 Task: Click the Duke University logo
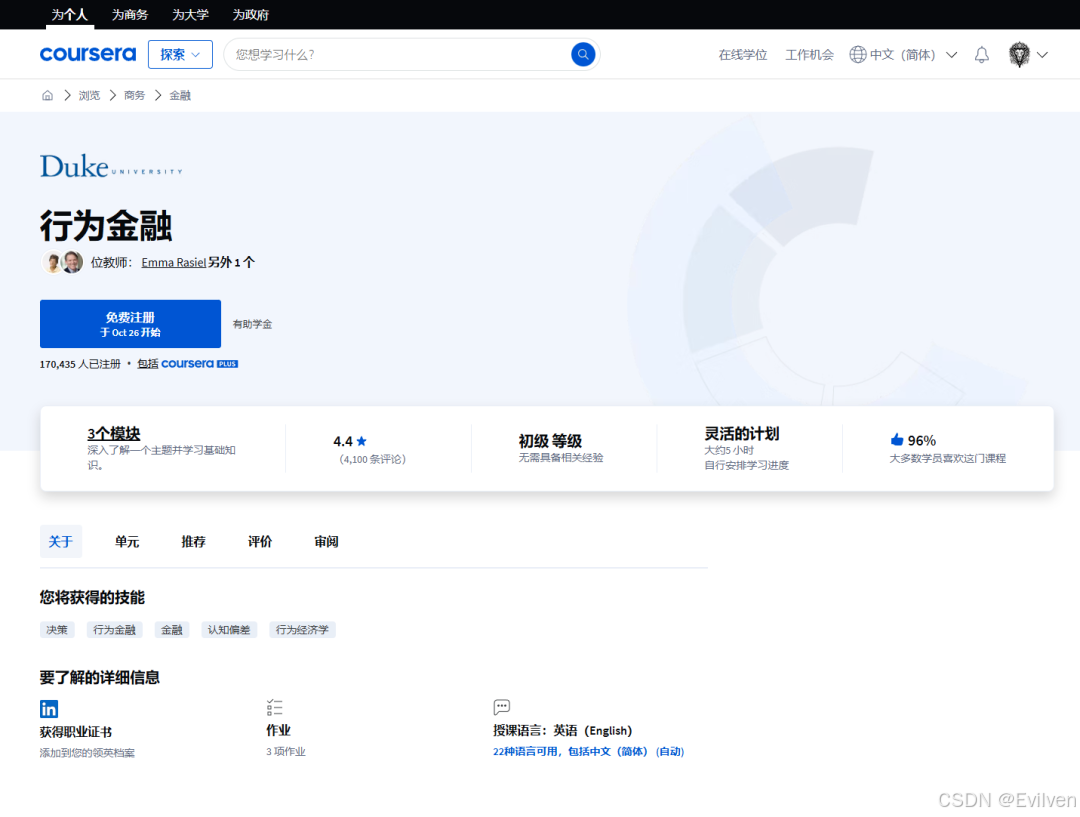pyautogui.click(x=111, y=166)
